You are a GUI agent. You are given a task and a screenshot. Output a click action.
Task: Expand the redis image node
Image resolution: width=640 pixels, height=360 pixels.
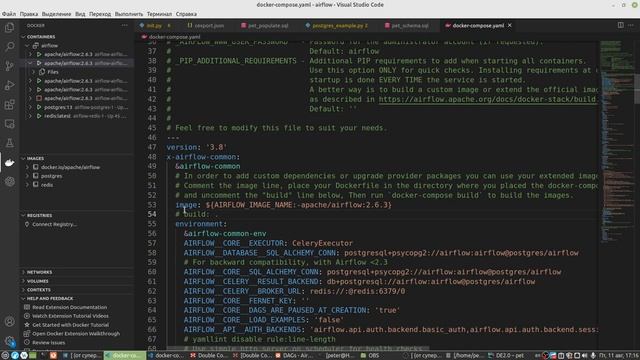27,184
